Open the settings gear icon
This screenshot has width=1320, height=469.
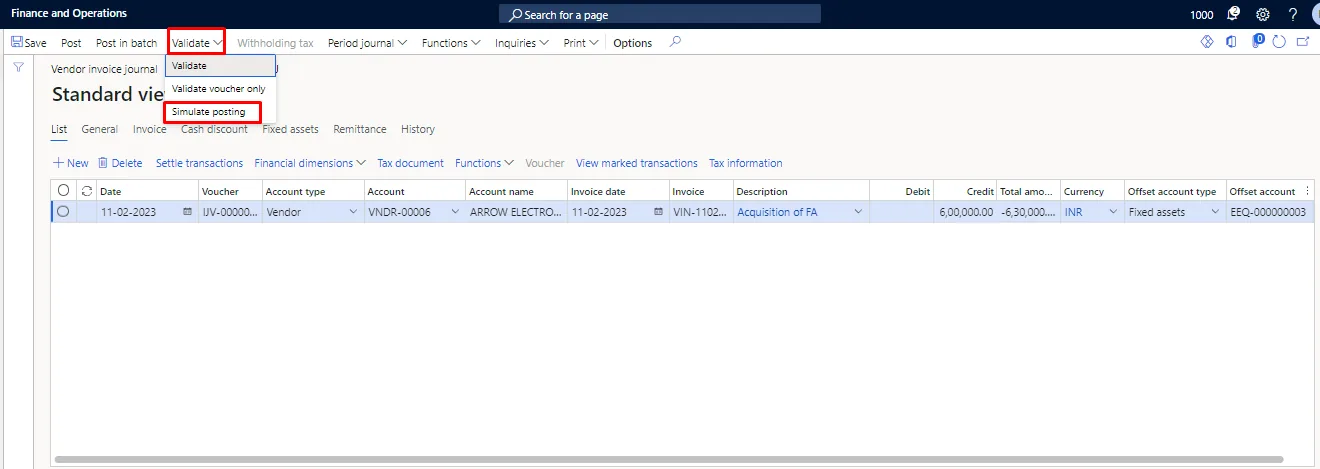(x=1263, y=15)
